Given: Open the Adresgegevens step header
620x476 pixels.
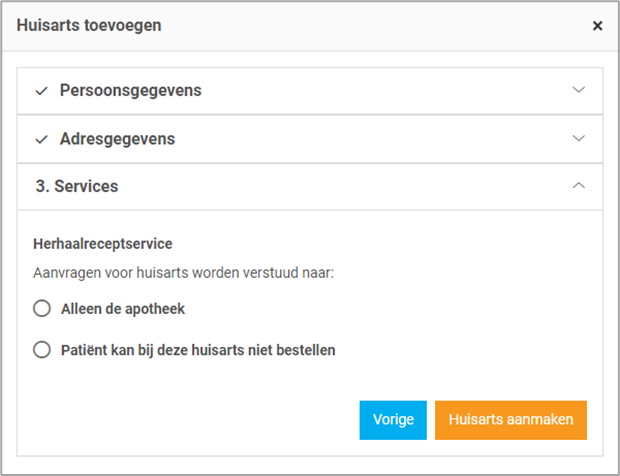Looking at the screenshot, I should [x=117, y=139].
